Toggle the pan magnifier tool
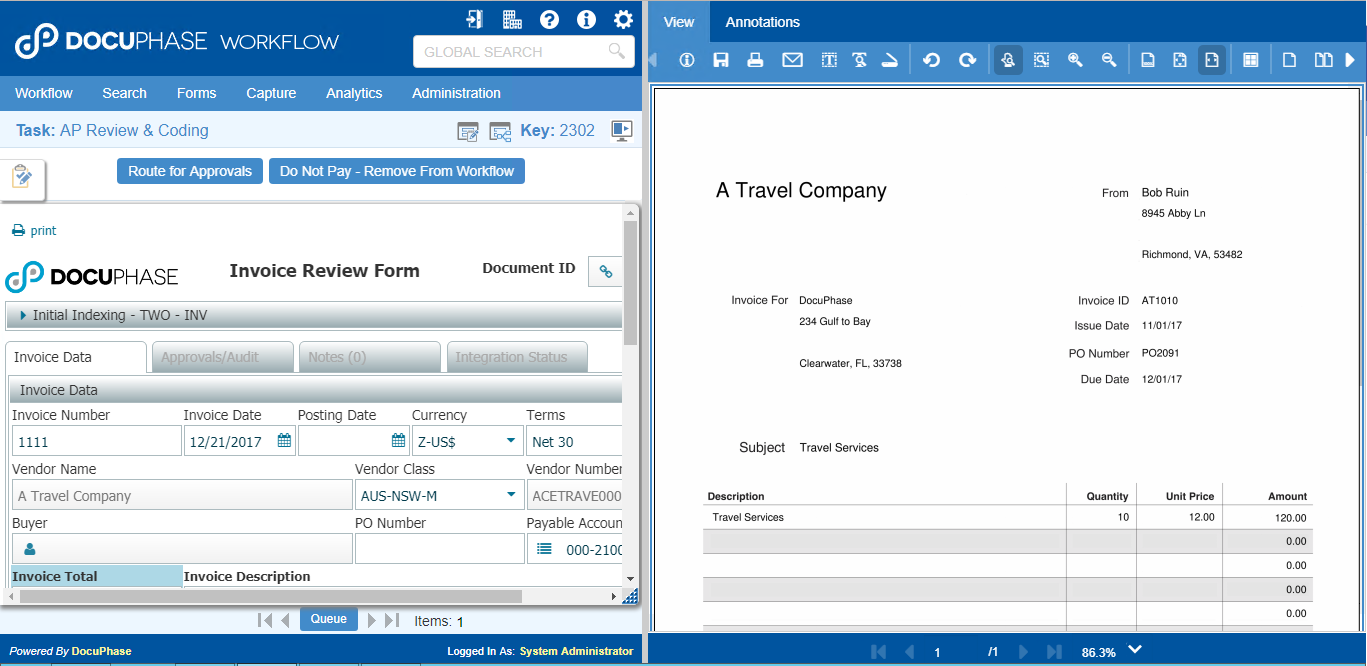Viewport: 1367px width, 666px height. (1008, 60)
